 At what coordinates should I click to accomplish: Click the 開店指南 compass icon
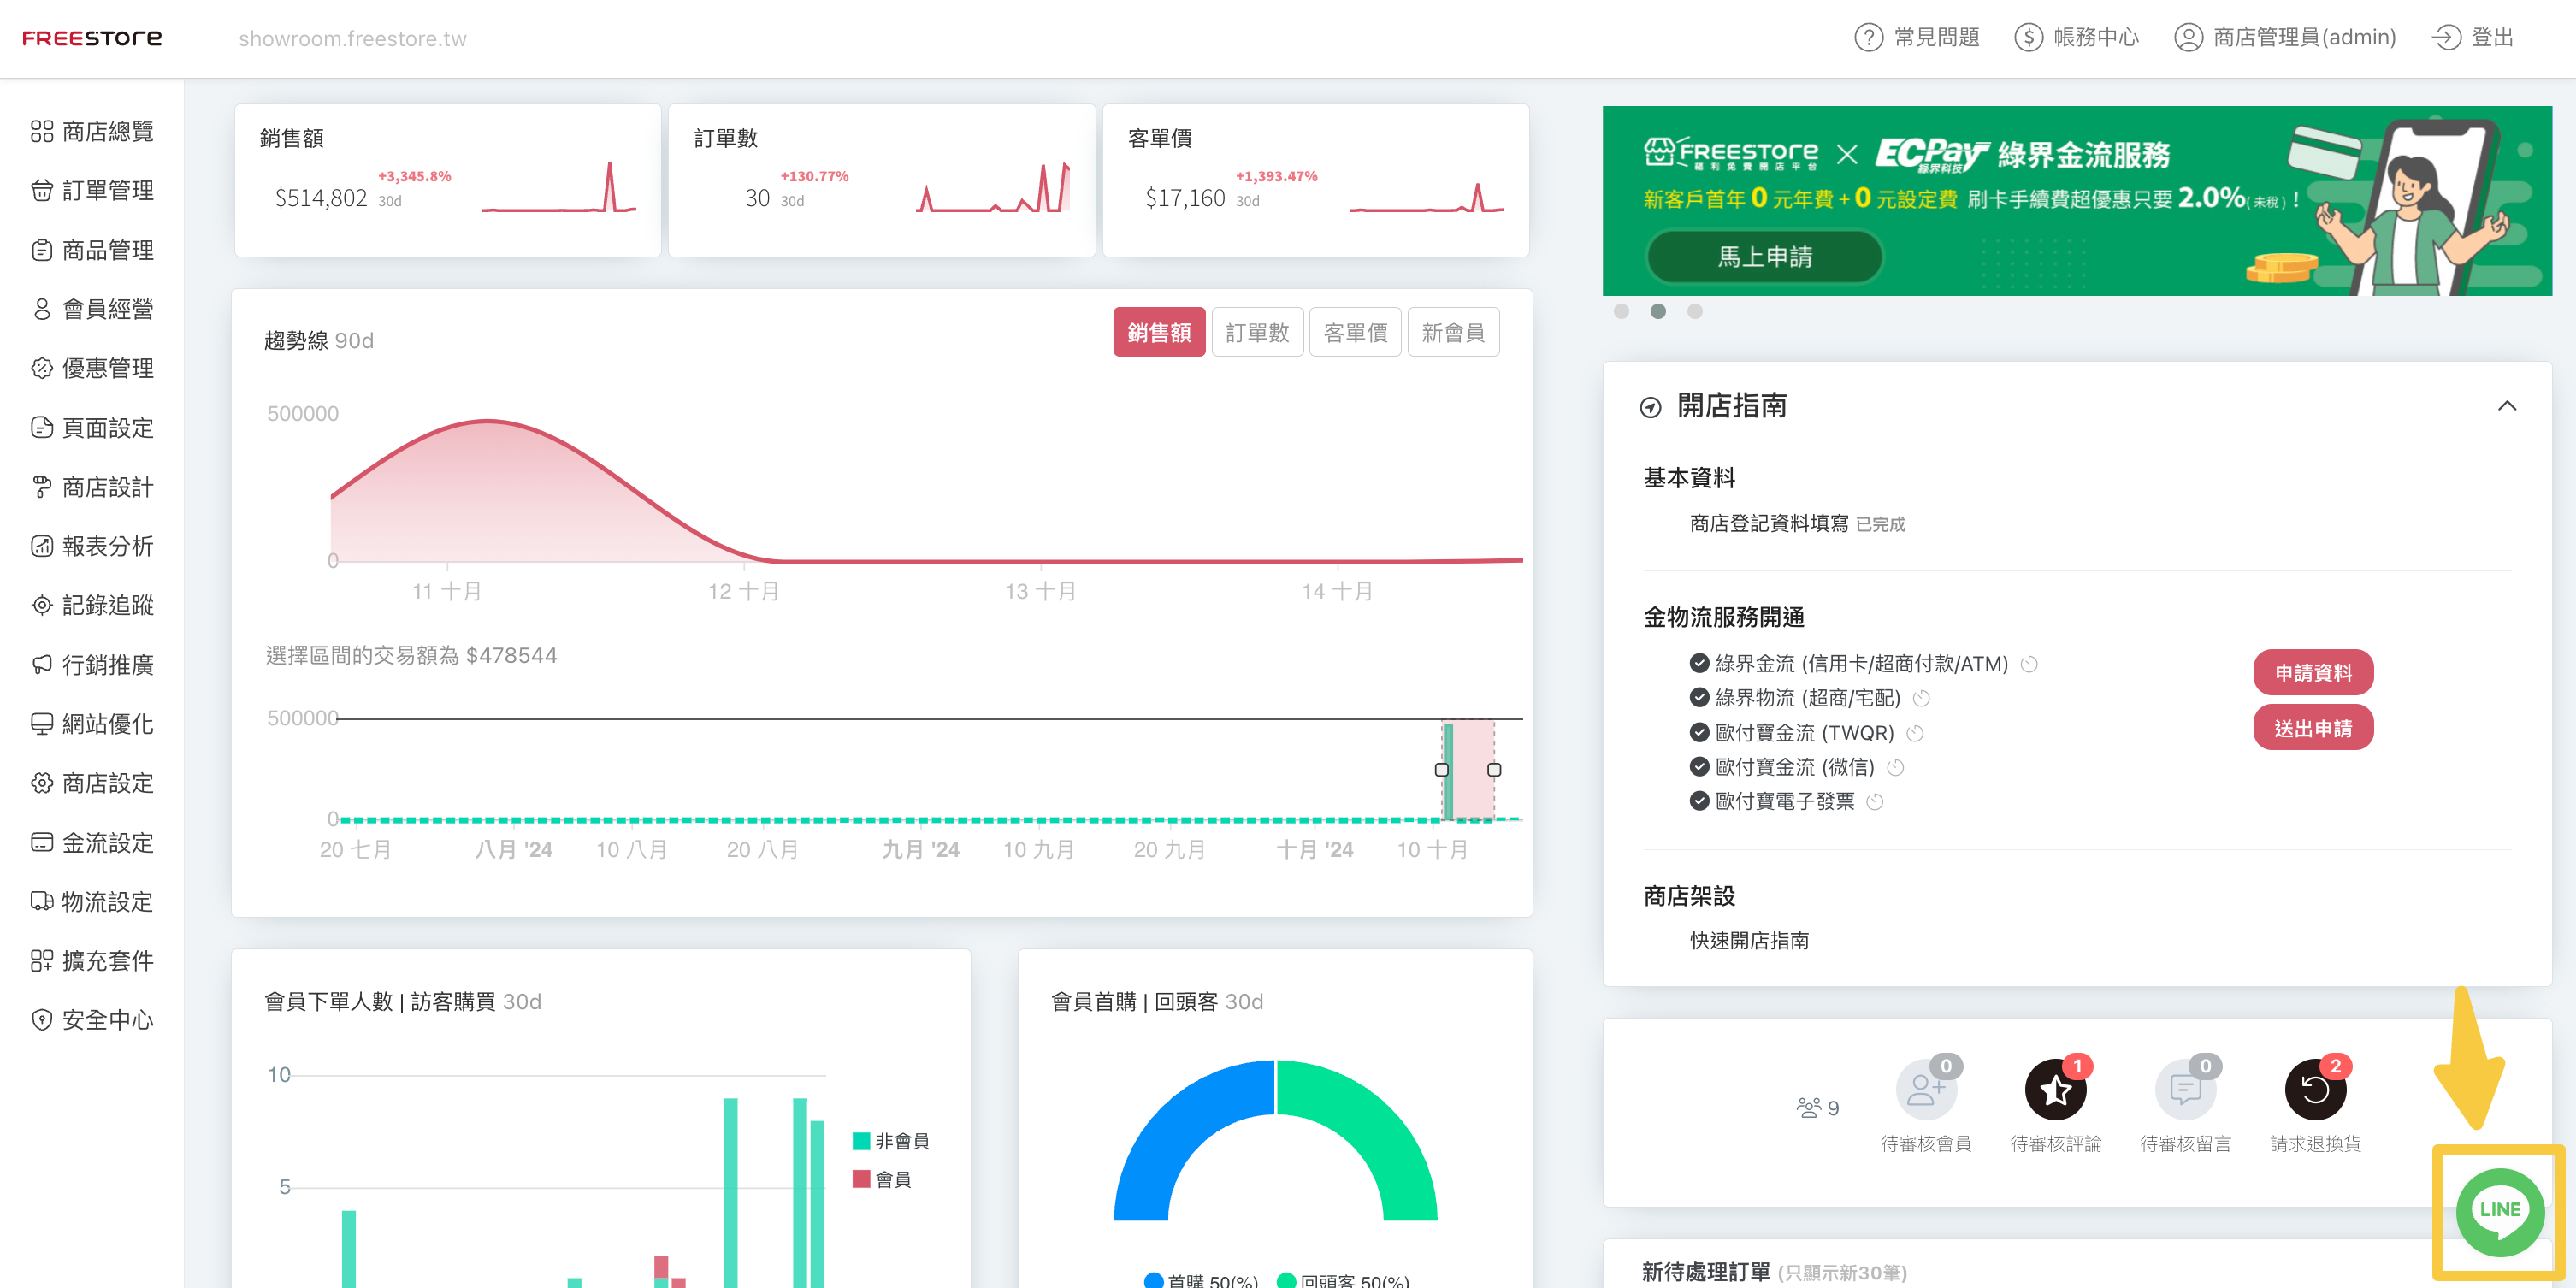pyautogui.click(x=1650, y=407)
